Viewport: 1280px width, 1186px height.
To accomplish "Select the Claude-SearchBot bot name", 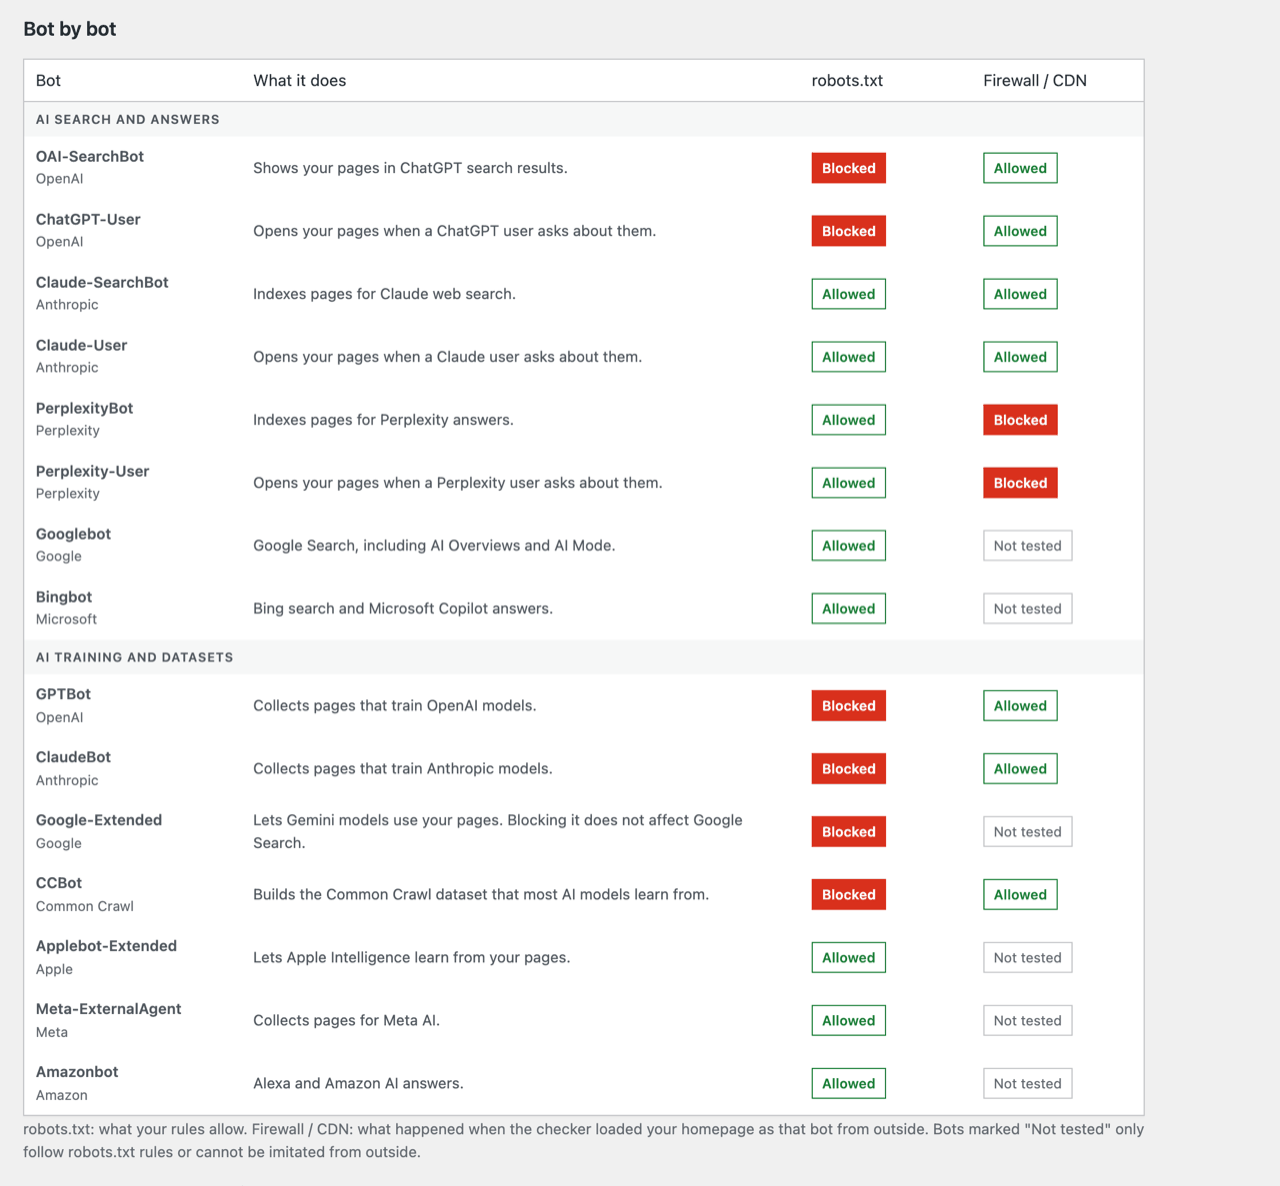I will pyautogui.click(x=102, y=282).
